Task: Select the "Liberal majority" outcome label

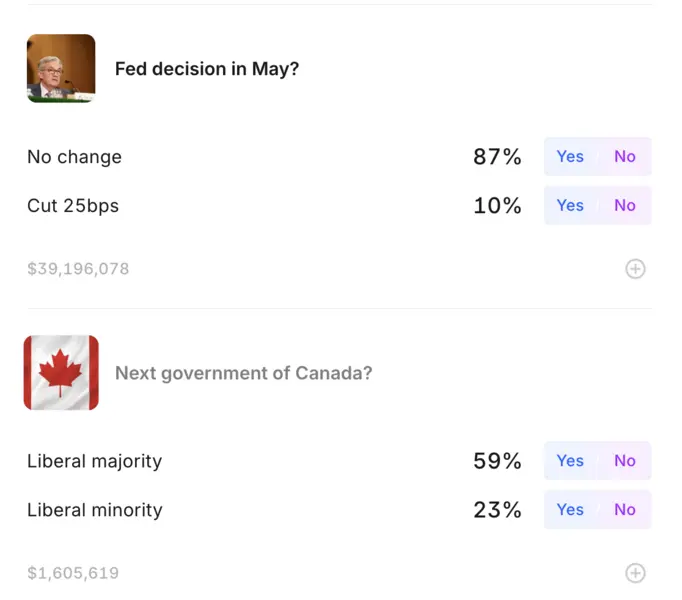Action: (x=95, y=461)
